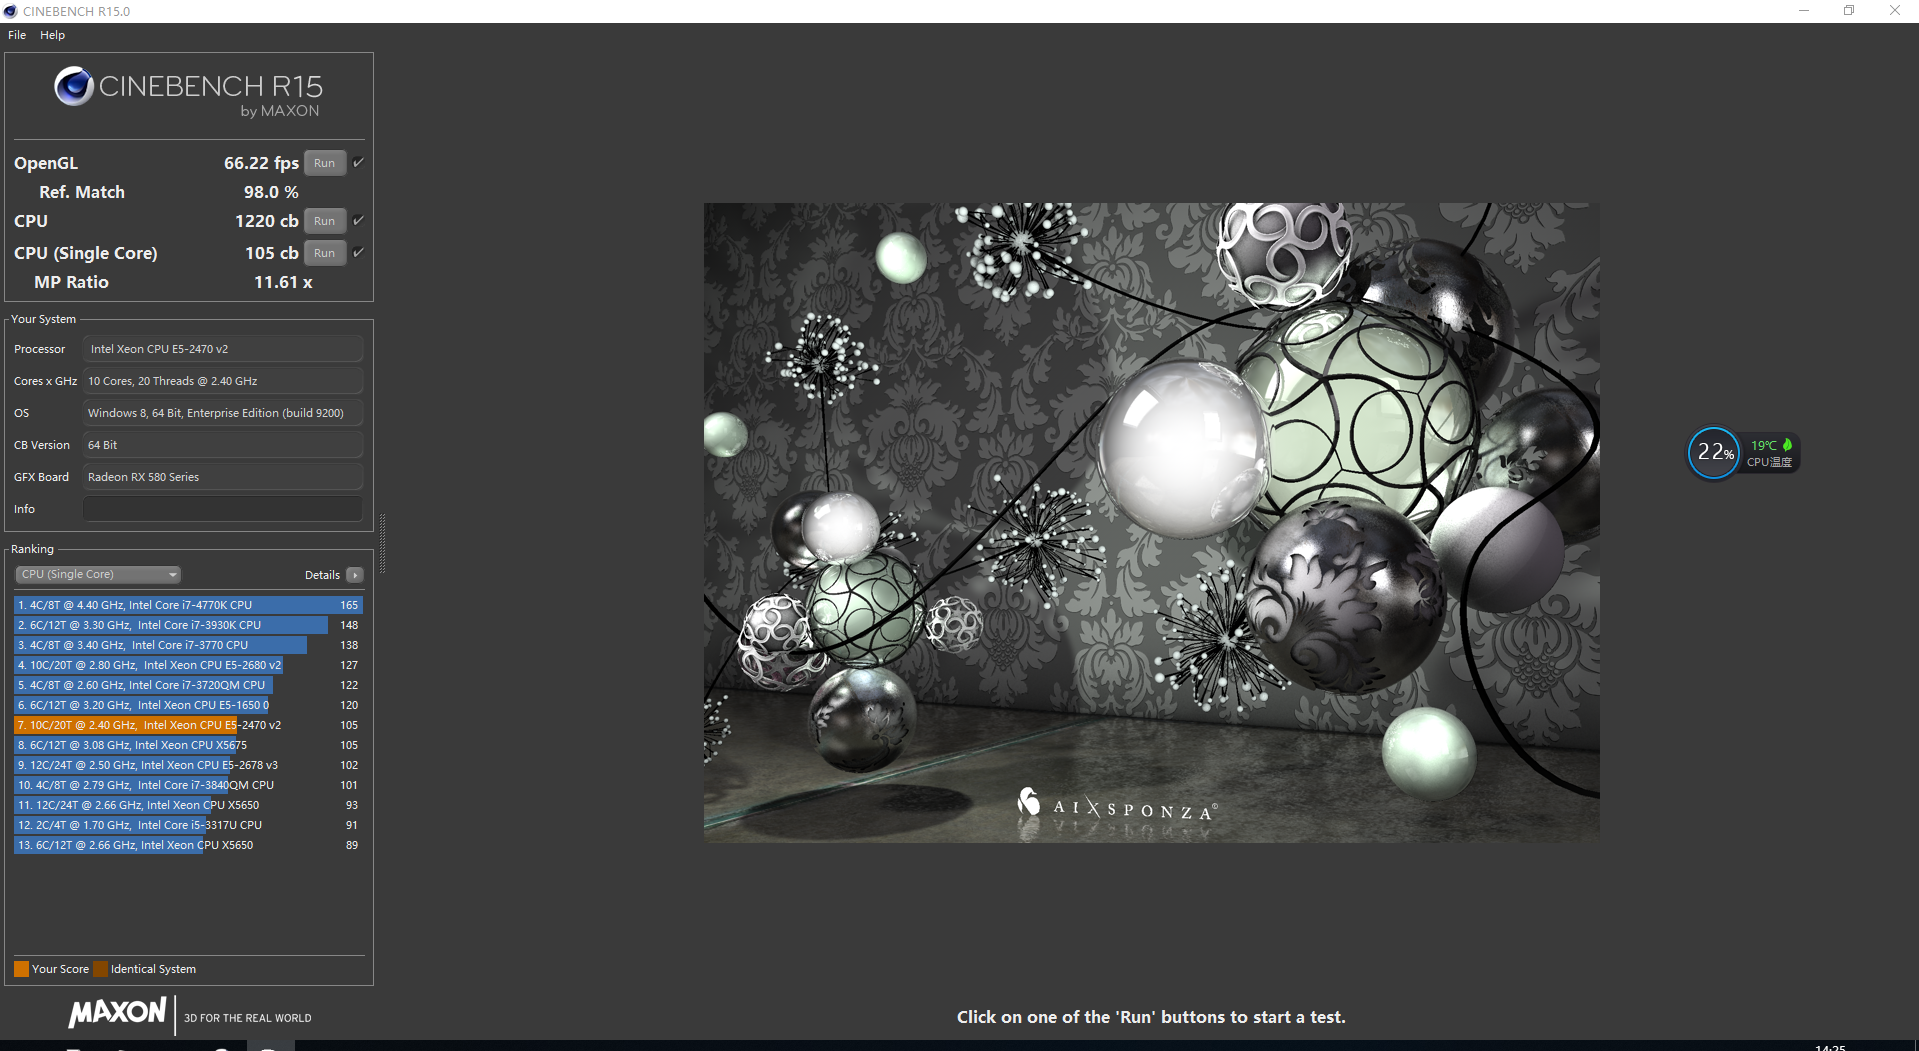Select ranking row 11 Xeon X5650 12C/24T
Screen dimensions: 1919x1051
click(188, 805)
